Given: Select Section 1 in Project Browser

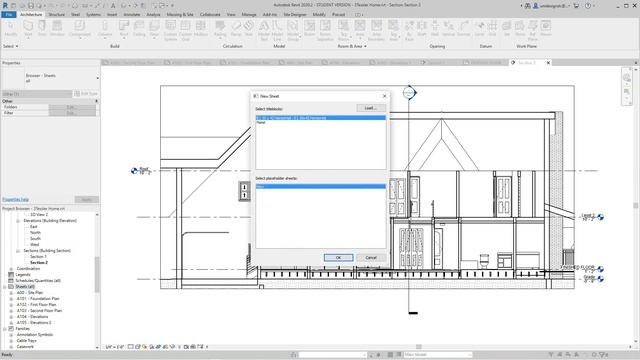Looking at the screenshot, I should (x=38, y=257).
